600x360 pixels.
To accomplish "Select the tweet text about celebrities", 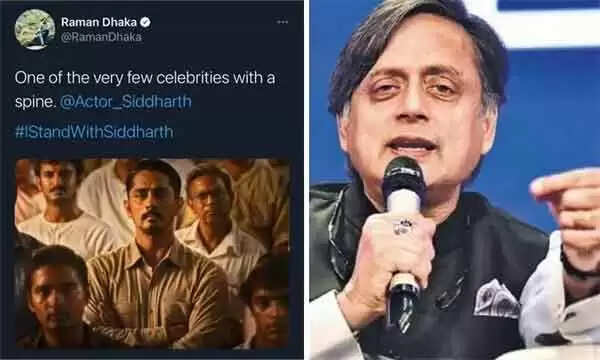I will (145, 90).
